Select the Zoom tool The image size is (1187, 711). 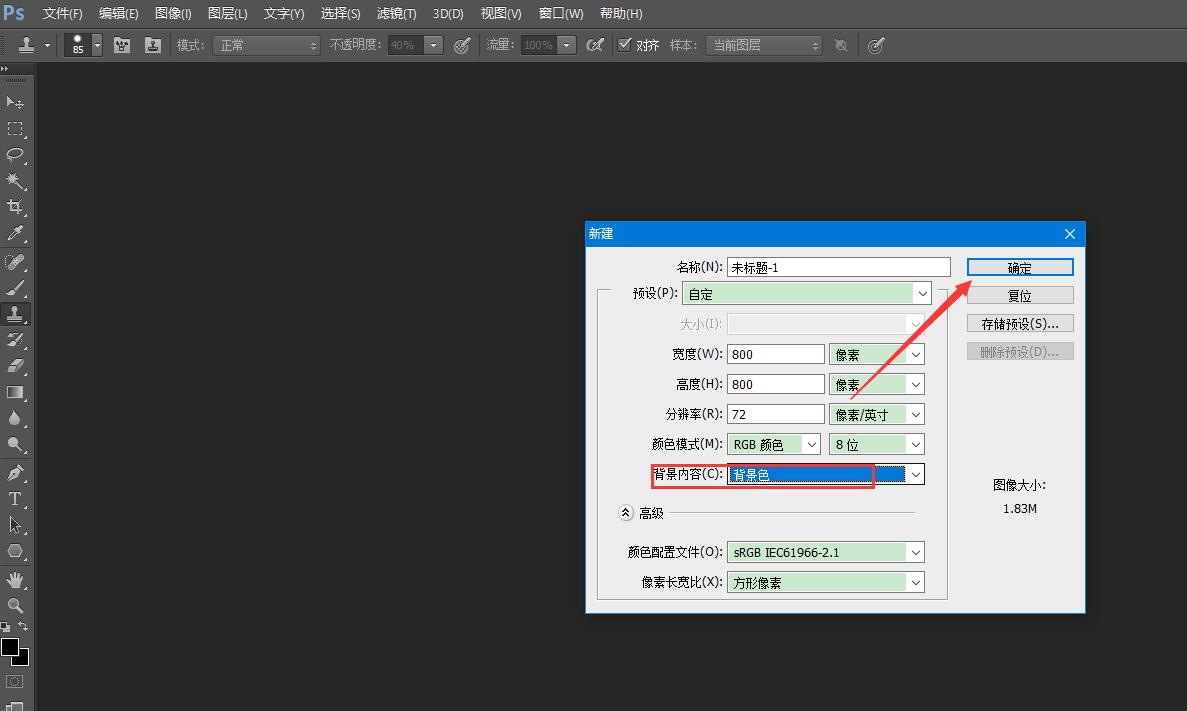tap(14, 606)
